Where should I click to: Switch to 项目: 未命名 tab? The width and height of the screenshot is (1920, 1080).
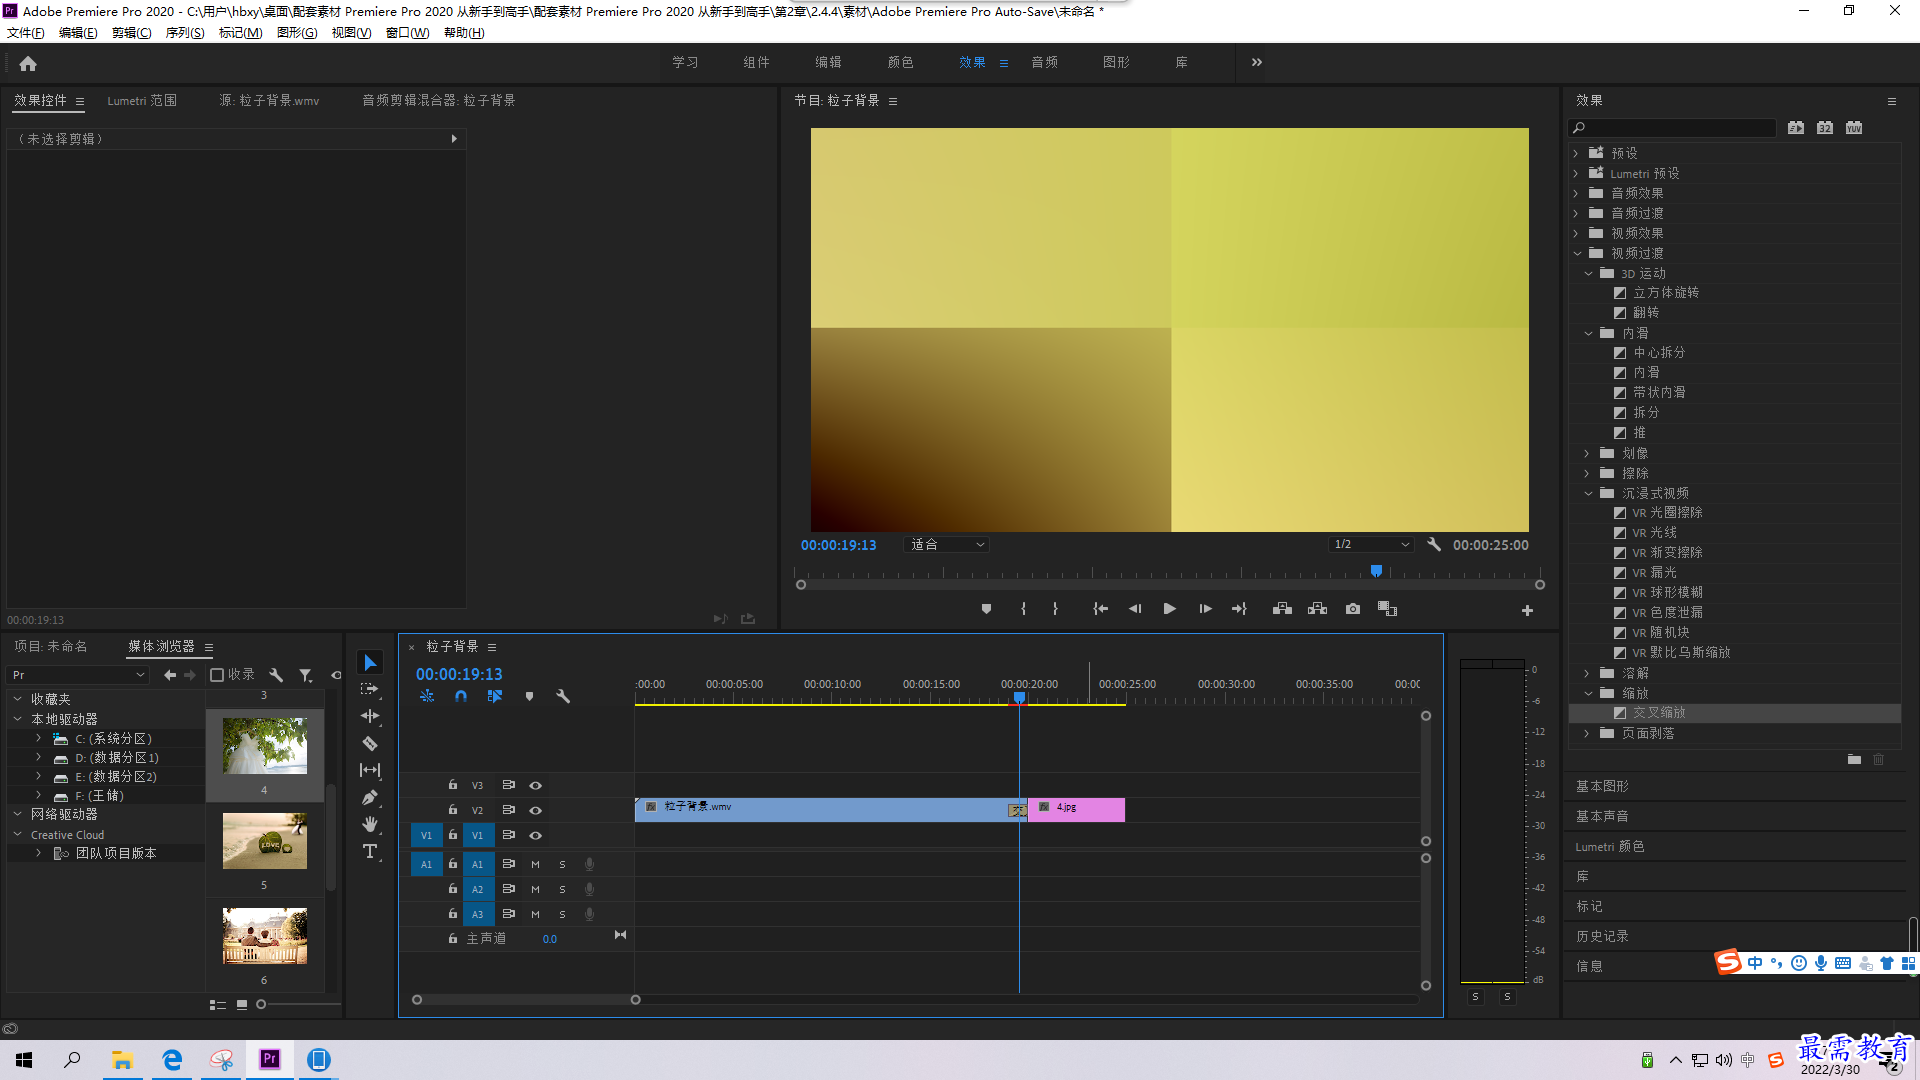(x=51, y=647)
